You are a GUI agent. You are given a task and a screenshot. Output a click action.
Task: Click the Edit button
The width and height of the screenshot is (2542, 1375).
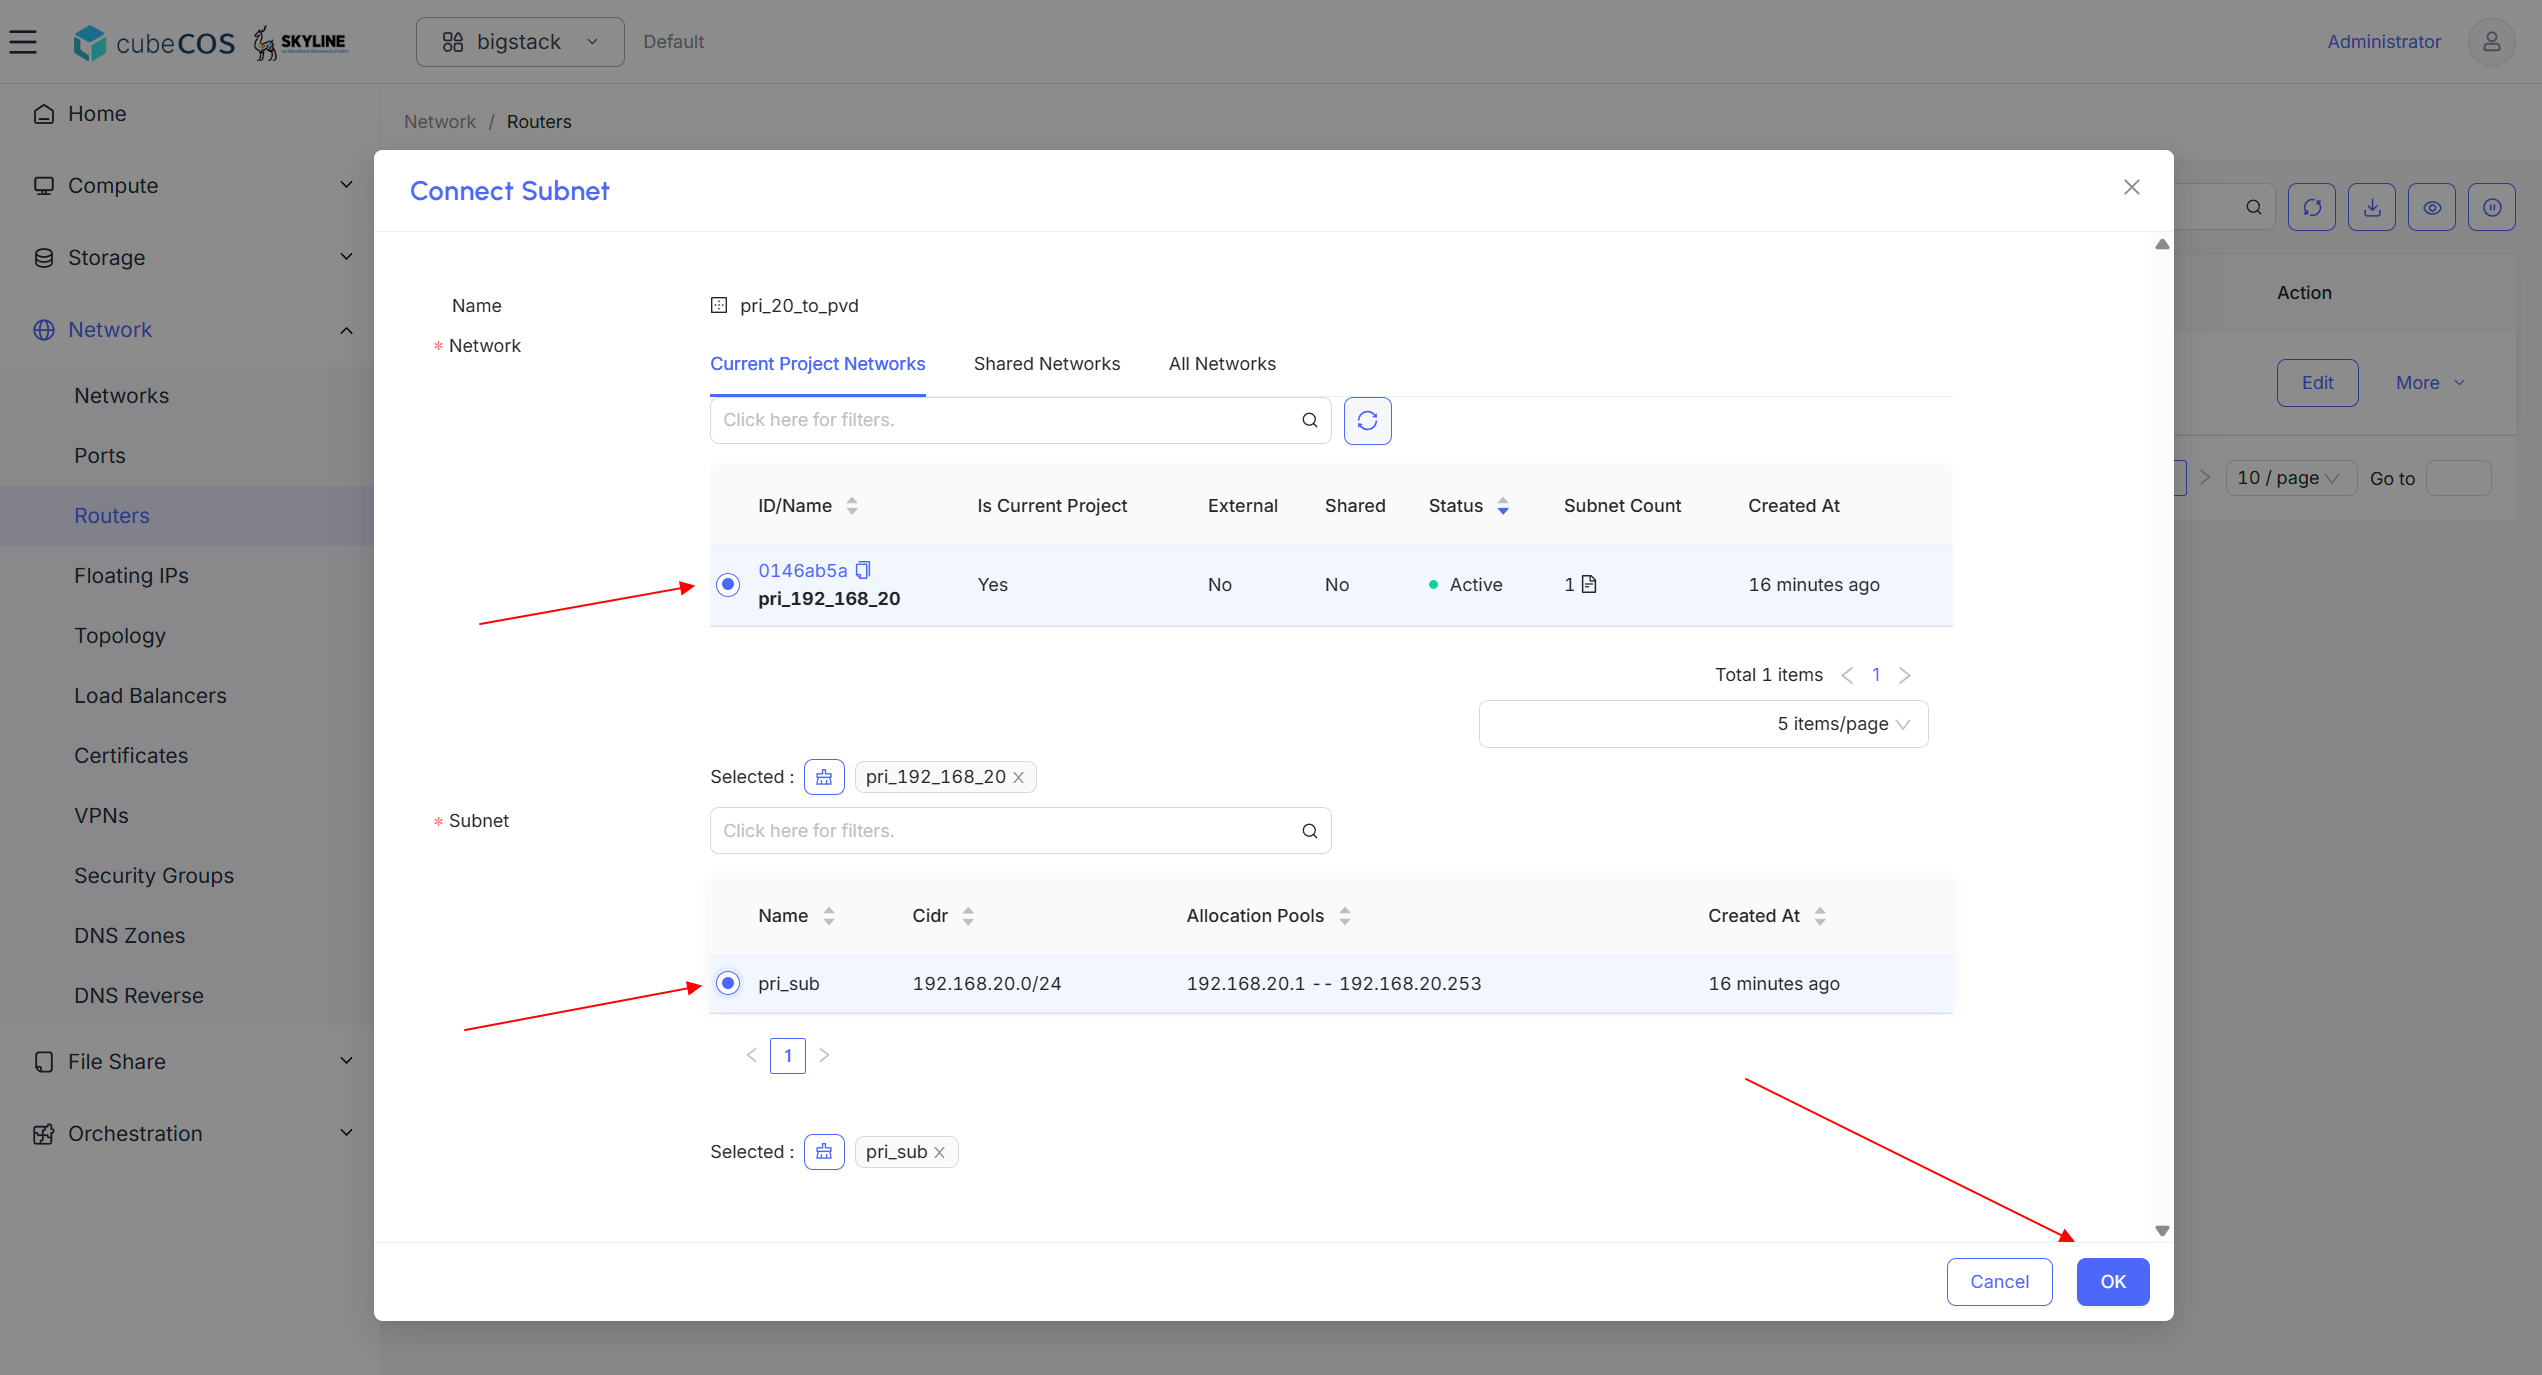pyautogui.click(x=2317, y=383)
